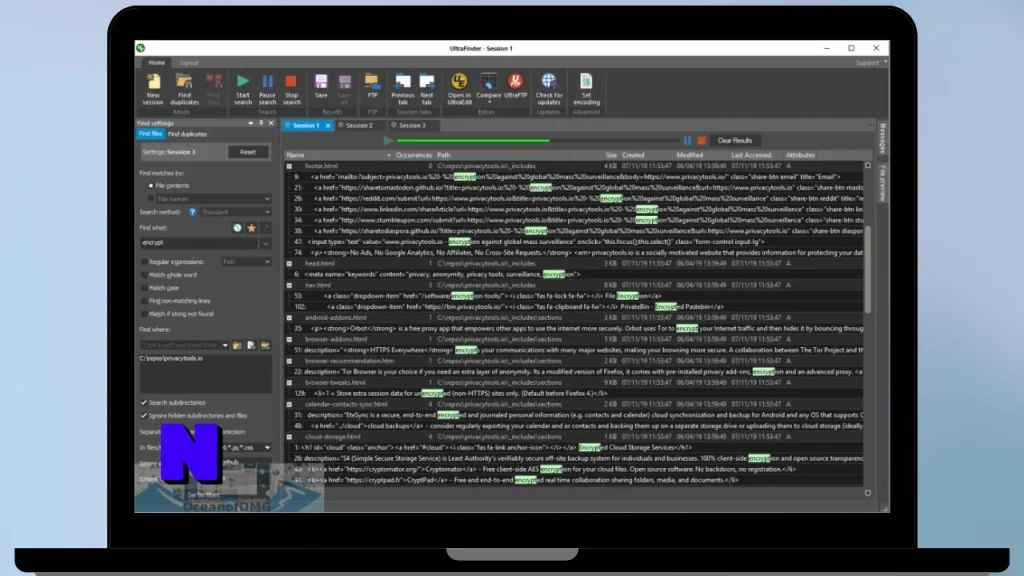Collapse the nav.html result group

[289, 285]
